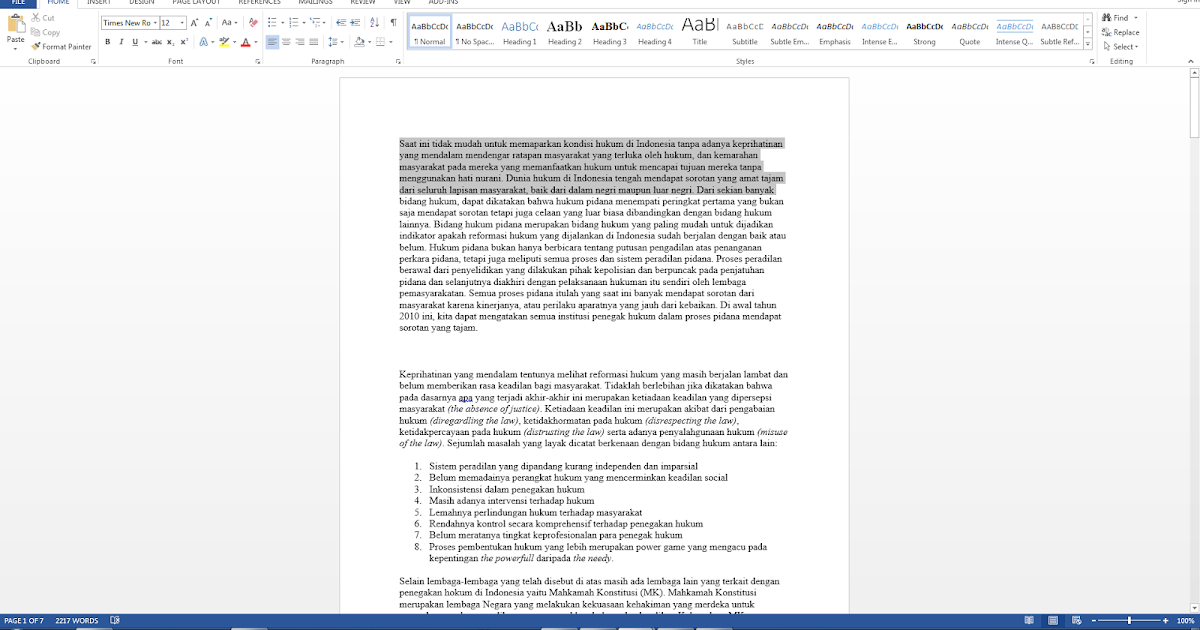Justify the paragraph text
The image size is (1200, 630).
click(313, 42)
